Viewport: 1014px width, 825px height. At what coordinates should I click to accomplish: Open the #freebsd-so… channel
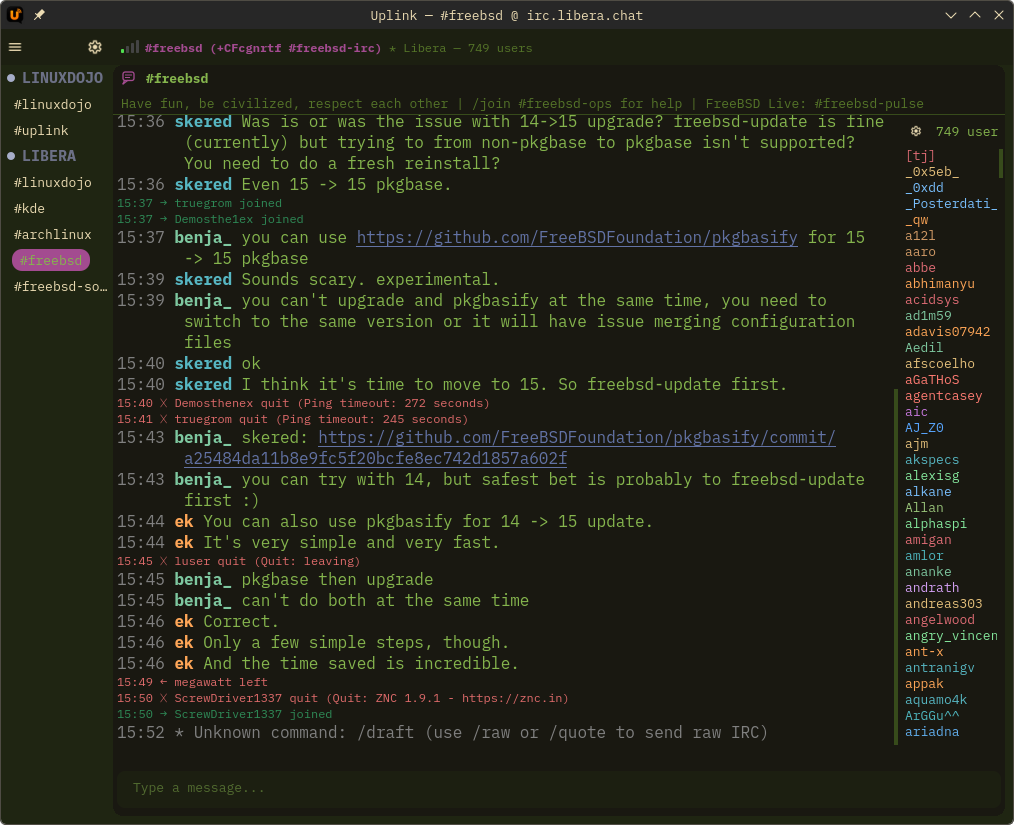click(x=61, y=286)
